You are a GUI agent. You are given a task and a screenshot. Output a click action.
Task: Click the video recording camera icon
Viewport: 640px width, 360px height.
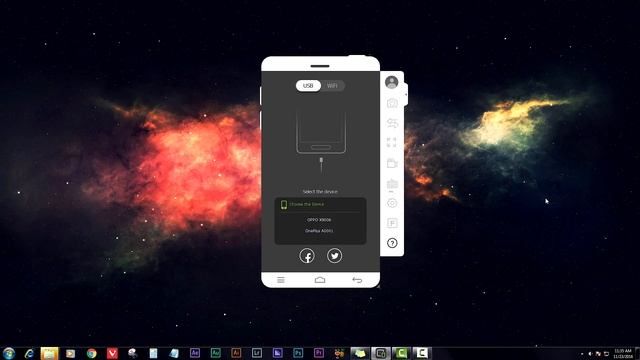pyautogui.click(x=392, y=163)
